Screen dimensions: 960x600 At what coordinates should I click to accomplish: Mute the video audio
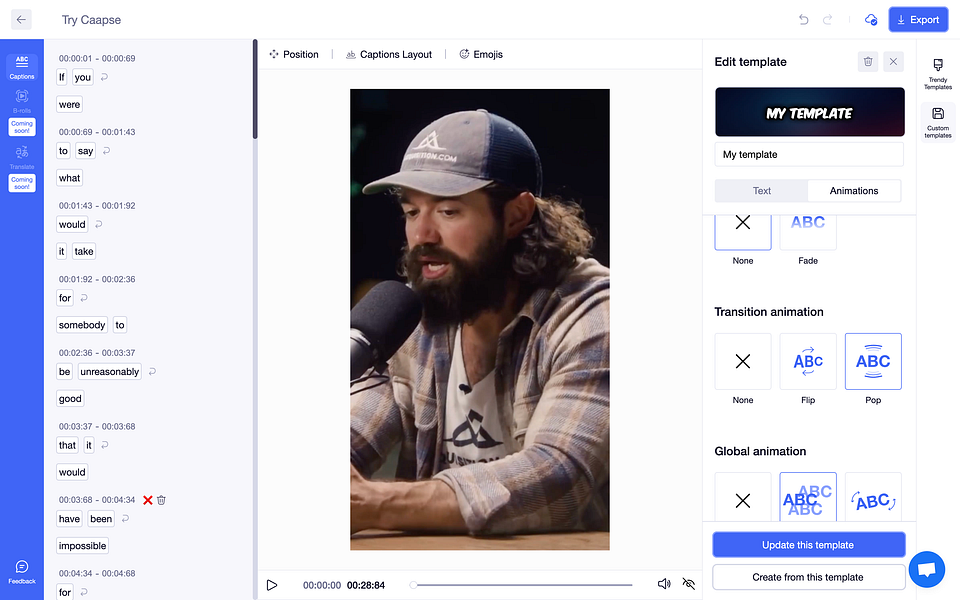coord(664,584)
